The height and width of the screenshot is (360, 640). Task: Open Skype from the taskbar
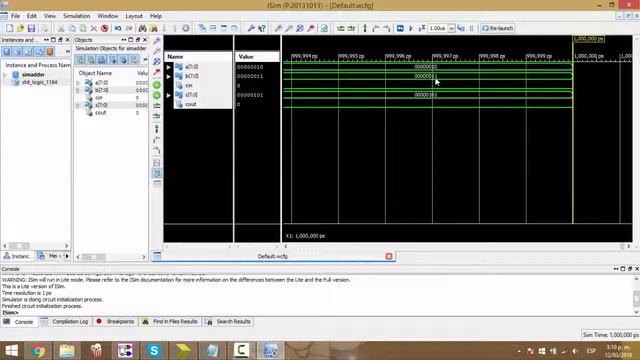pos(154,351)
